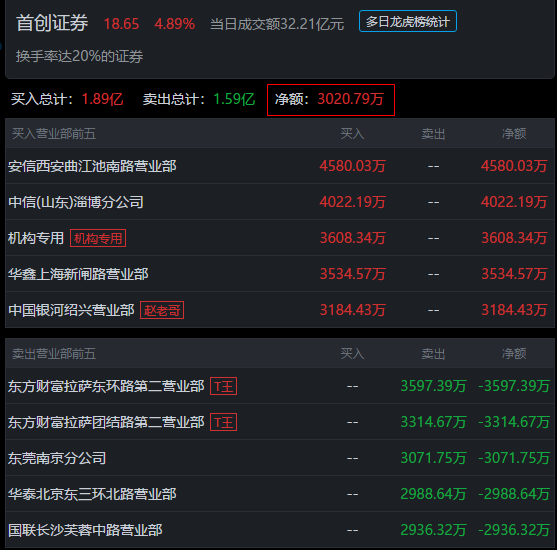
Task: Open 中信(山东)淄博分公司 row
Action: [x=280, y=202]
